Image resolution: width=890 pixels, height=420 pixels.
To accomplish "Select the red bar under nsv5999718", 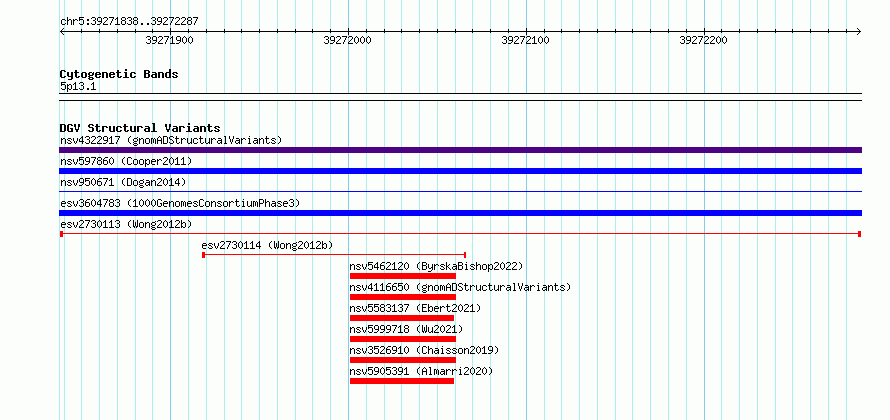I will (x=402, y=339).
